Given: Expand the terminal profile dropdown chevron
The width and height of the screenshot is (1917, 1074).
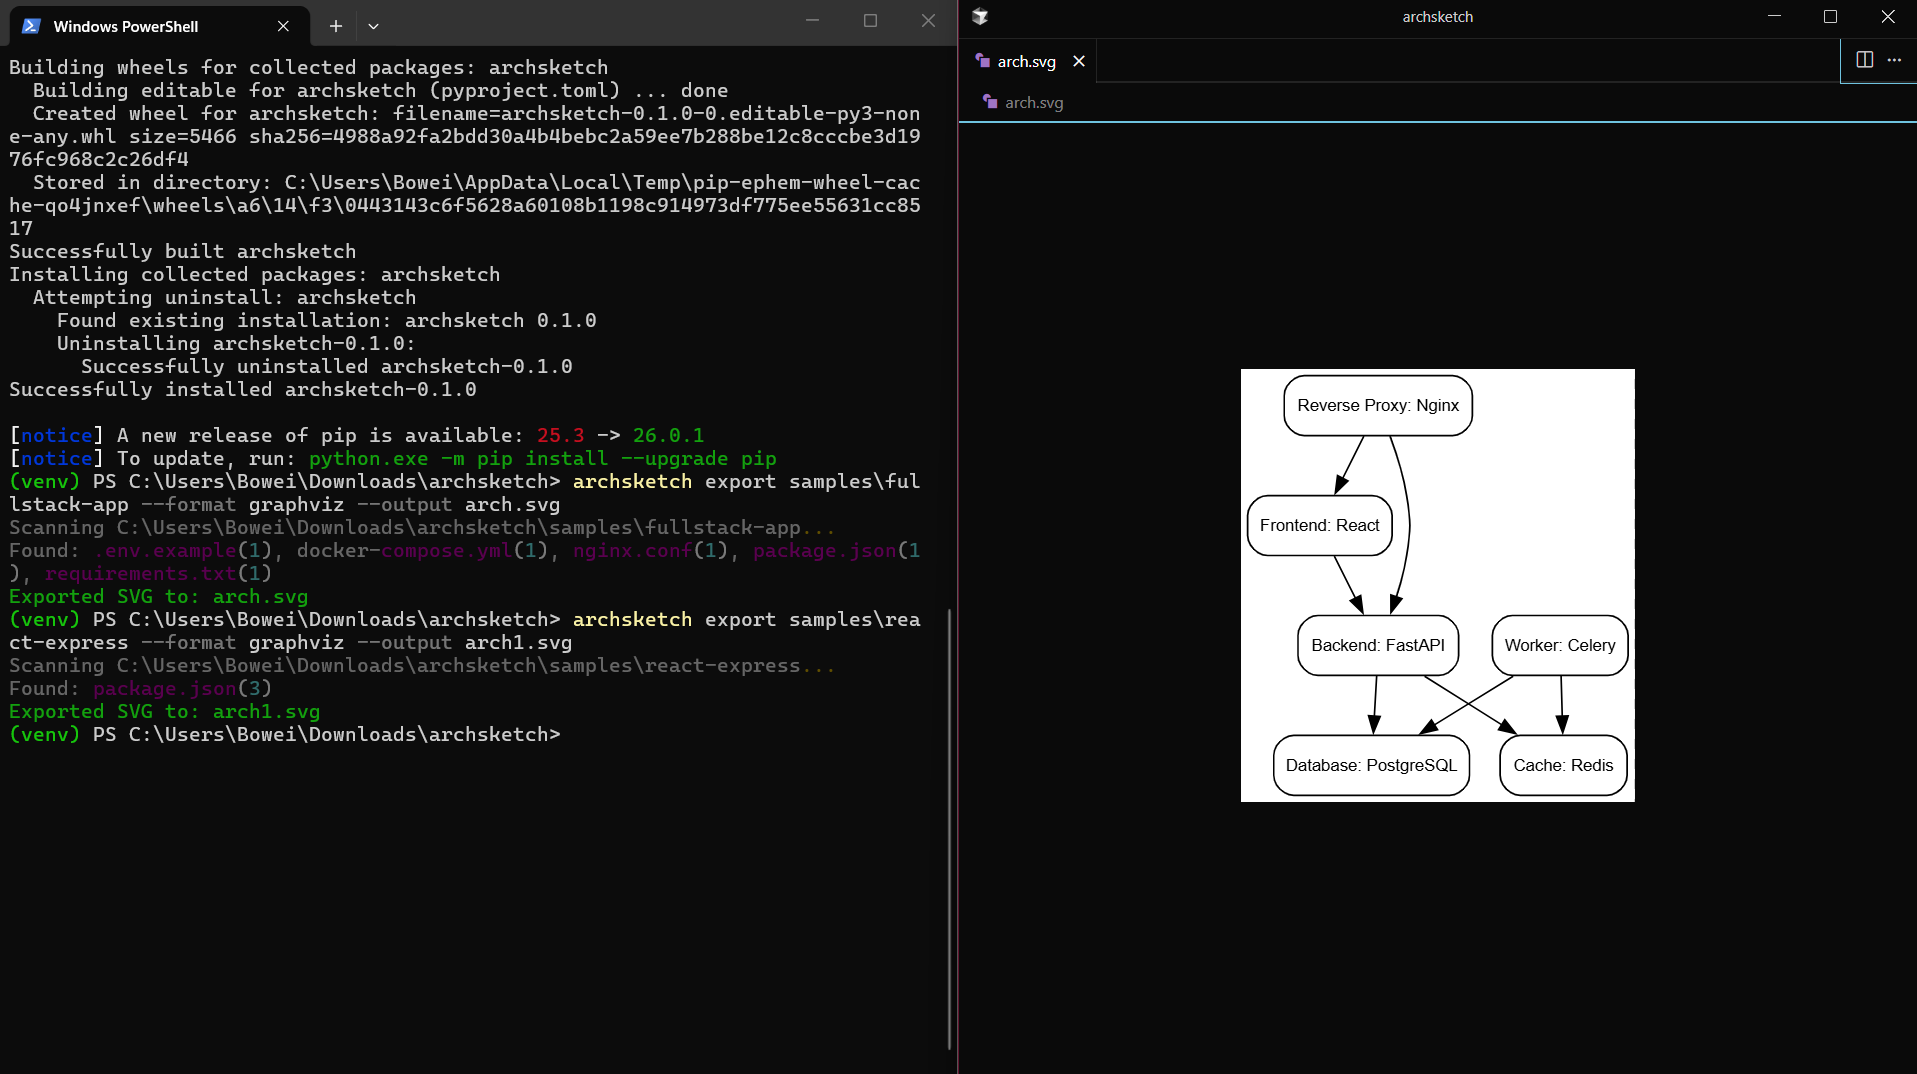Looking at the screenshot, I should click(373, 26).
